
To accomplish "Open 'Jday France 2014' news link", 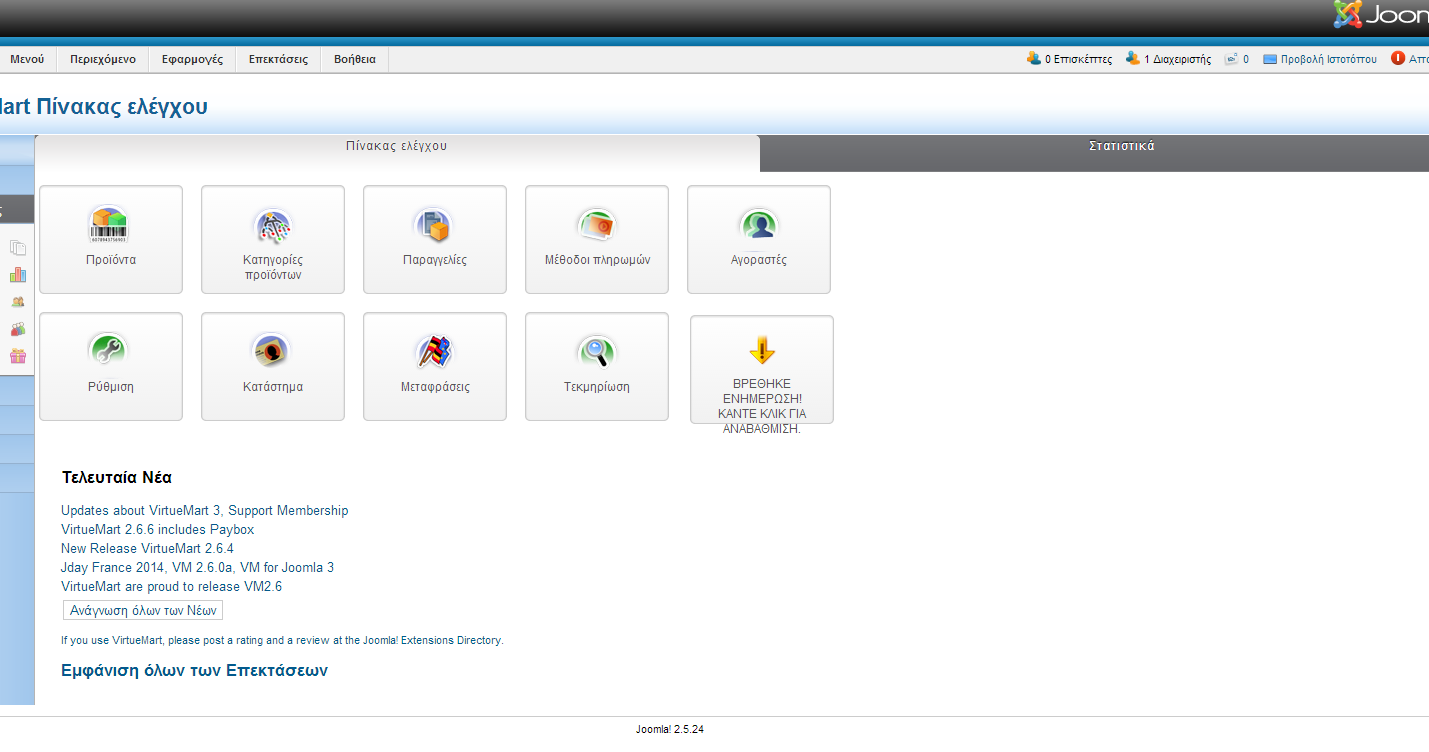I will click(x=197, y=567).
